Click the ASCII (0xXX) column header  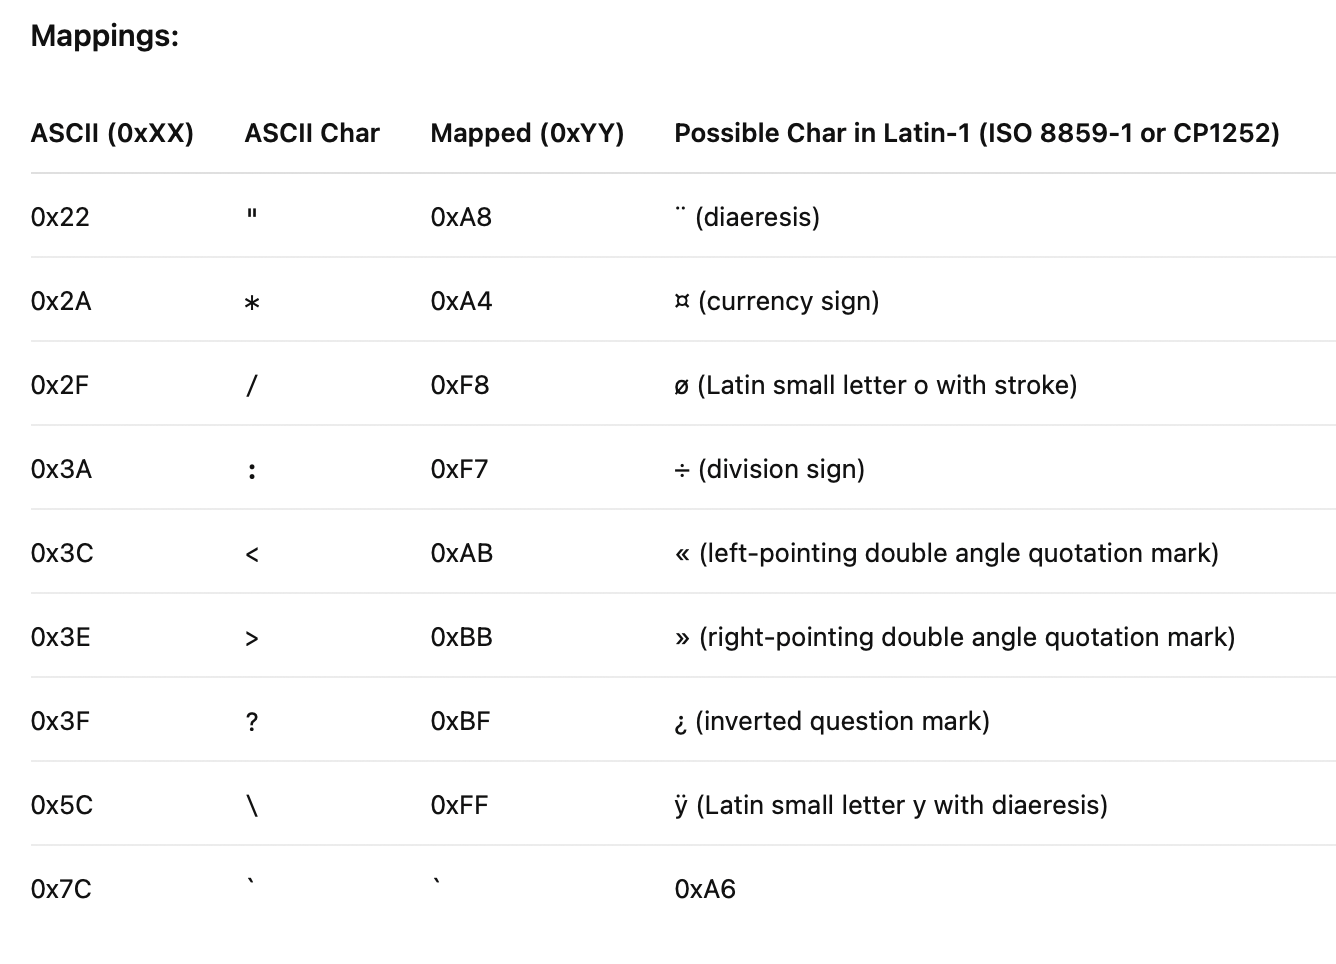112,133
